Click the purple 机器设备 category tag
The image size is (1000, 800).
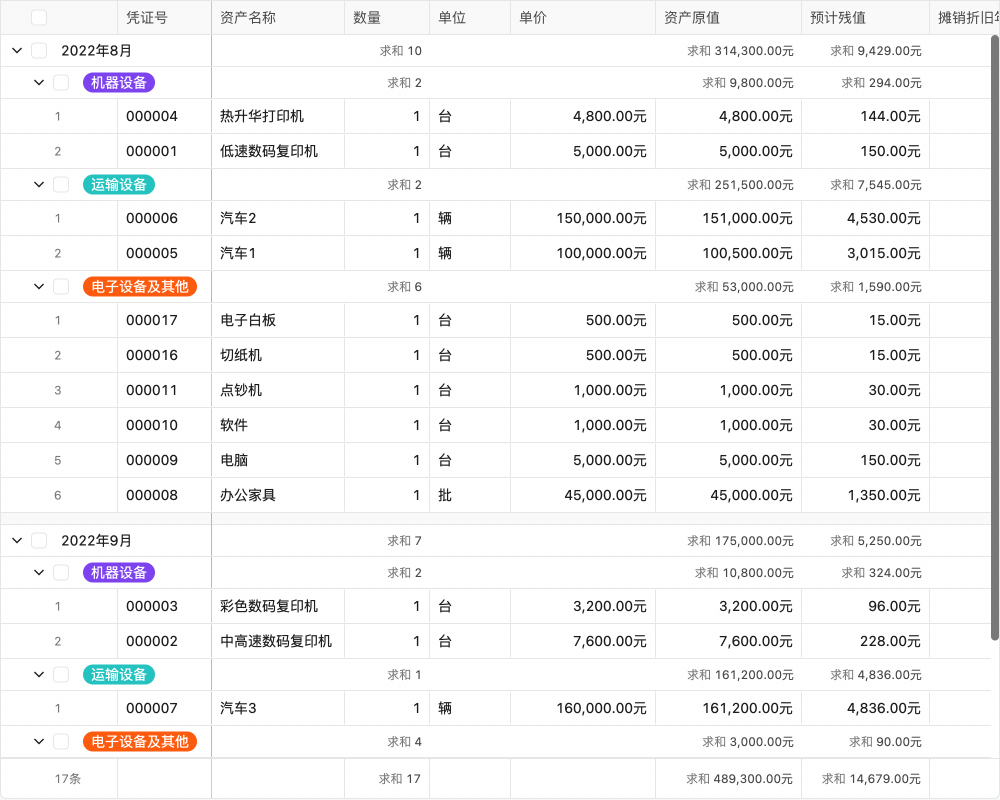[x=119, y=83]
